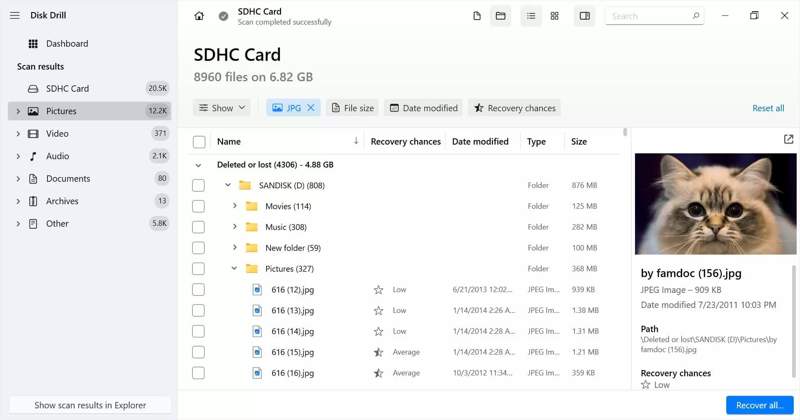The image size is (800, 420).
Task: Check the 616 (14).jpg checkbox
Action: pyautogui.click(x=198, y=331)
